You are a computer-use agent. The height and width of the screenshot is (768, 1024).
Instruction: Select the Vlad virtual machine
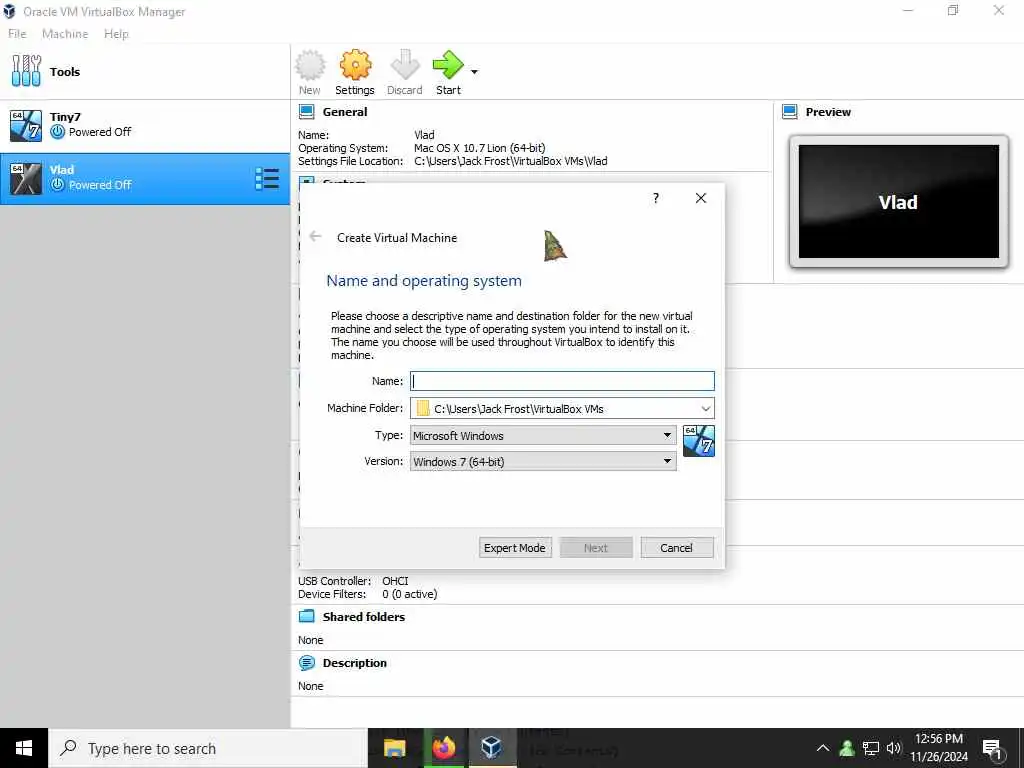[x=145, y=178]
